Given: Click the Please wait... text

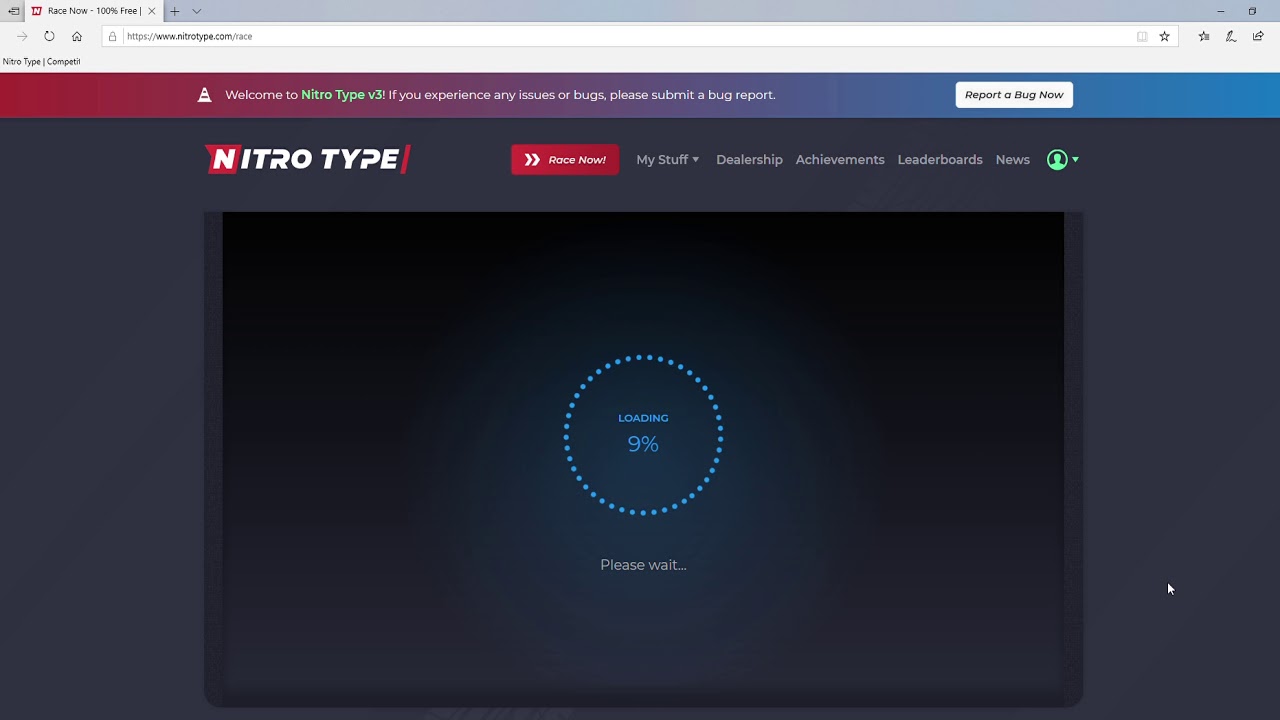Looking at the screenshot, I should click(643, 565).
